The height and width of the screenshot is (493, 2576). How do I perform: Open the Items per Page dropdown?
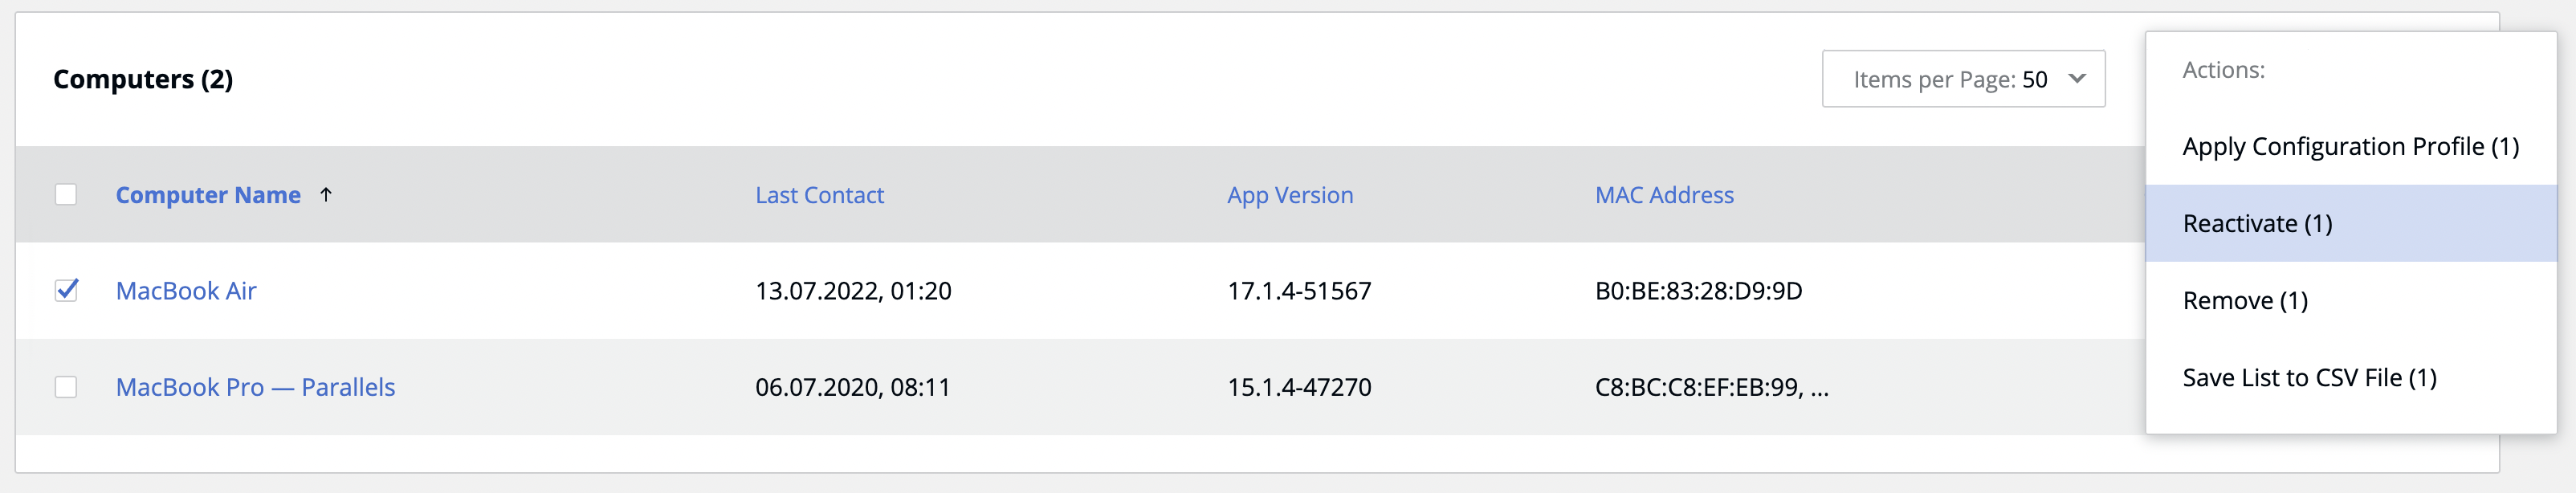[x=1962, y=79]
